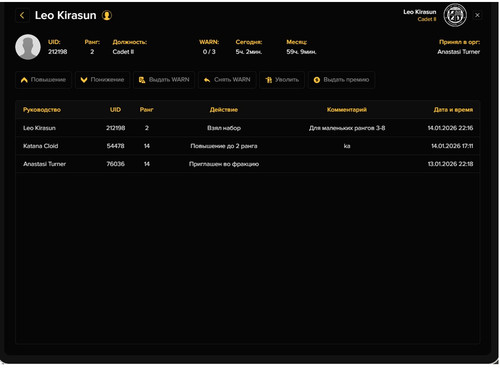
Task: Click the WARN counter value 0 / 3
Action: (x=209, y=52)
